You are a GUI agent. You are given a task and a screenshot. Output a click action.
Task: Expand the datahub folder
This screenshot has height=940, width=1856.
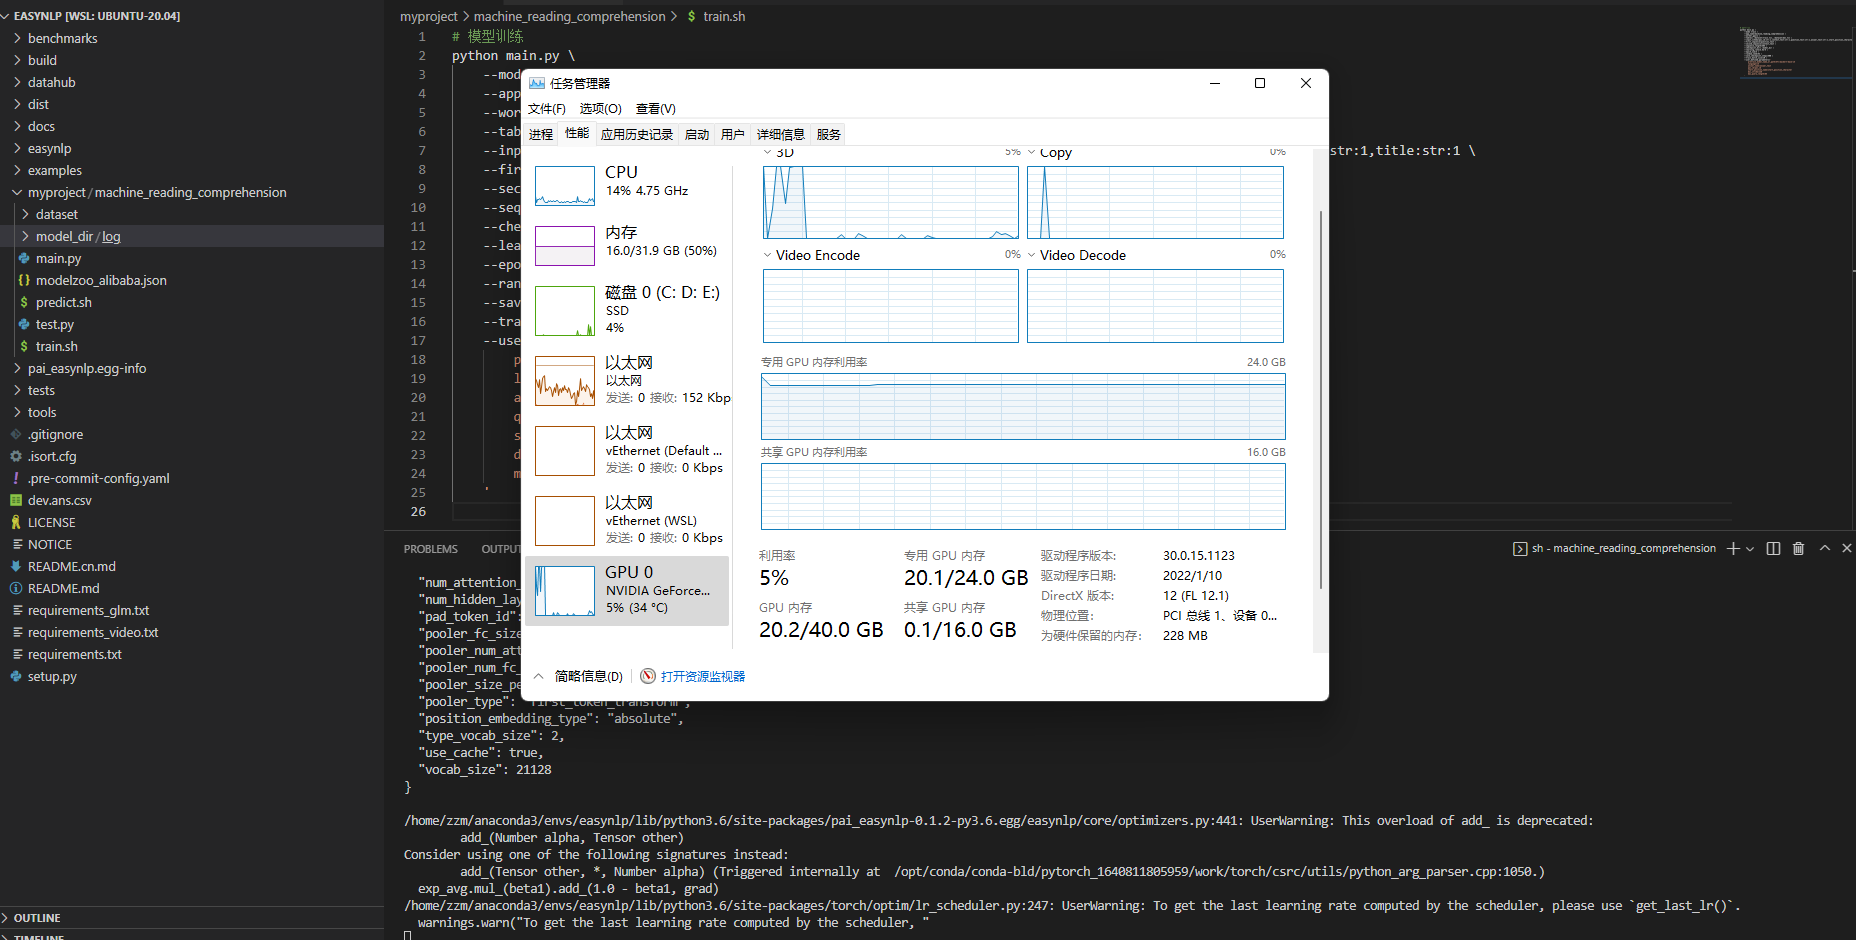click(192, 82)
